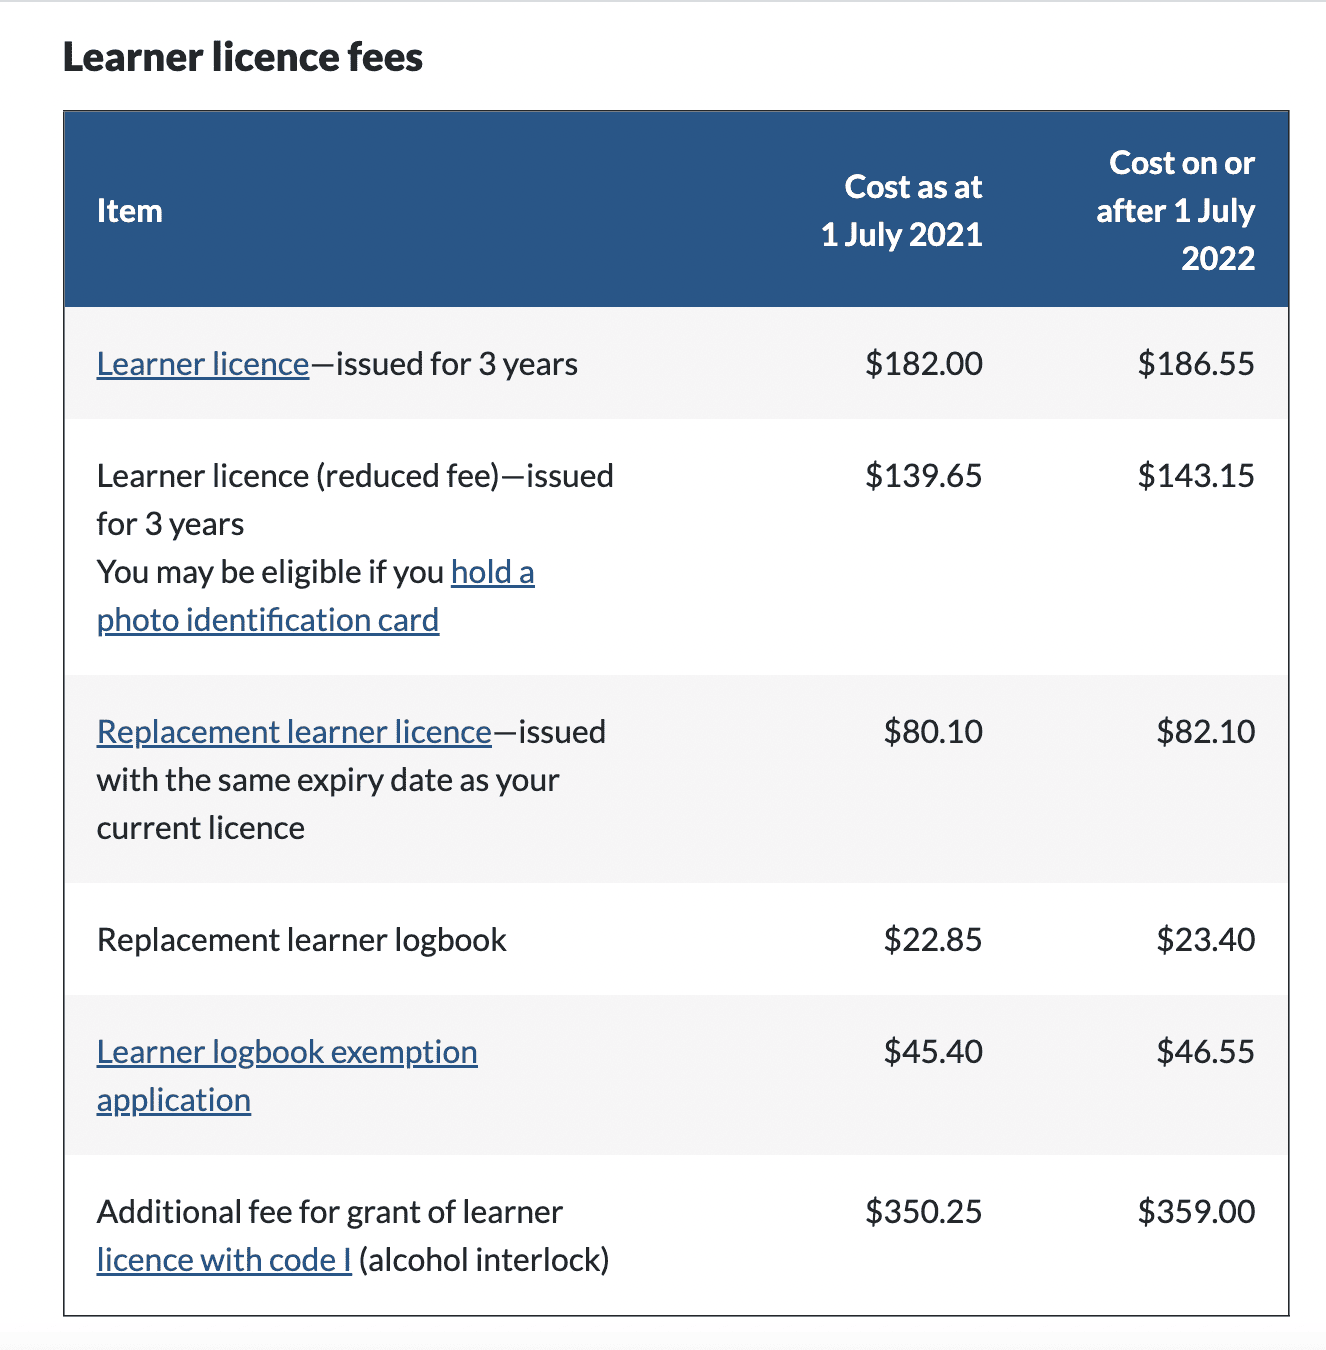
Task: Click the 'hold a' link text
Action: coord(493,572)
